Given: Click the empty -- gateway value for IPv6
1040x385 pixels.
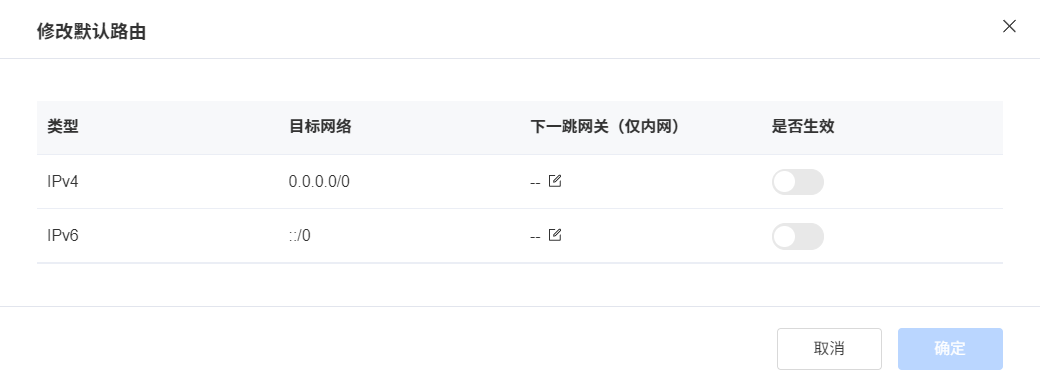Looking at the screenshot, I should point(535,236).
